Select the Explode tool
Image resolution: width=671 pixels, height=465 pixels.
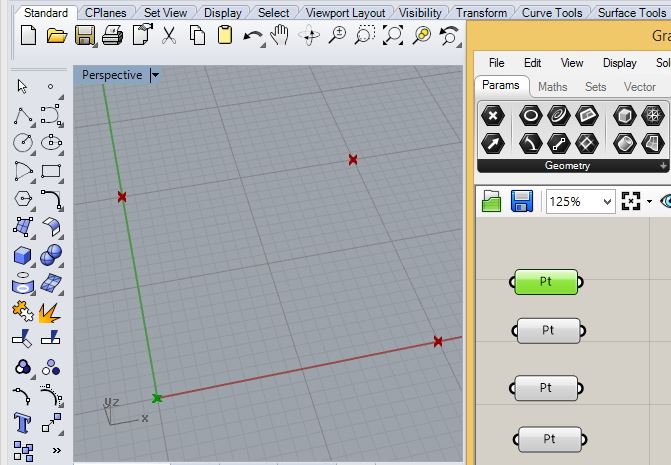point(50,313)
